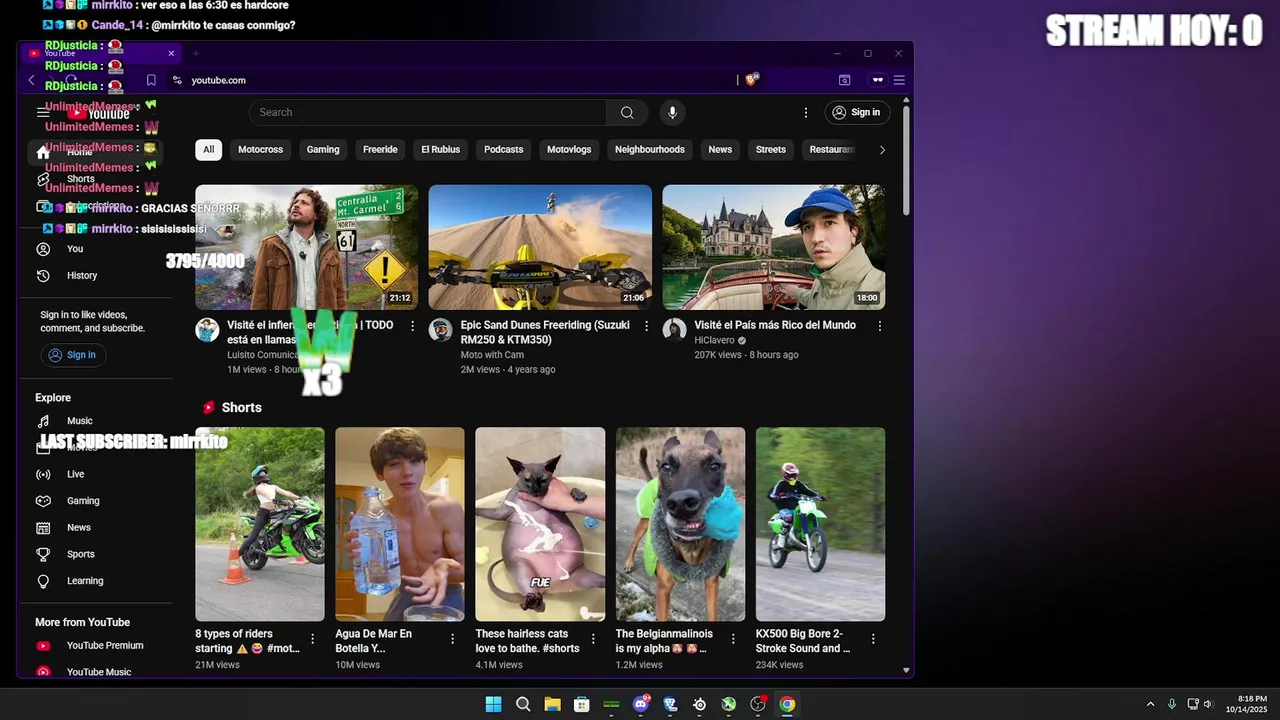The height and width of the screenshot is (720, 1280).
Task: Click the HiClavero channel name link
Action: point(715,340)
